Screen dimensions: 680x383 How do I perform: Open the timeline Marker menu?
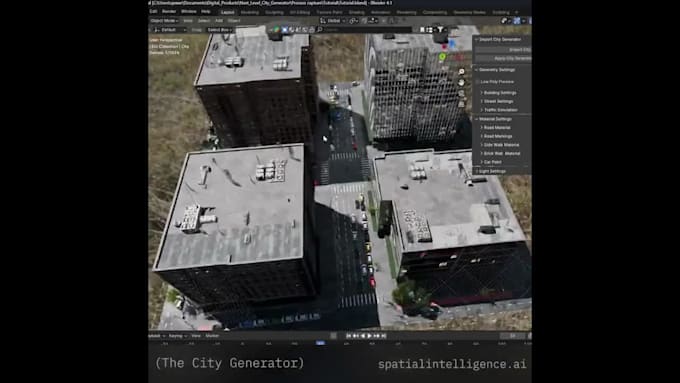click(x=212, y=336)
